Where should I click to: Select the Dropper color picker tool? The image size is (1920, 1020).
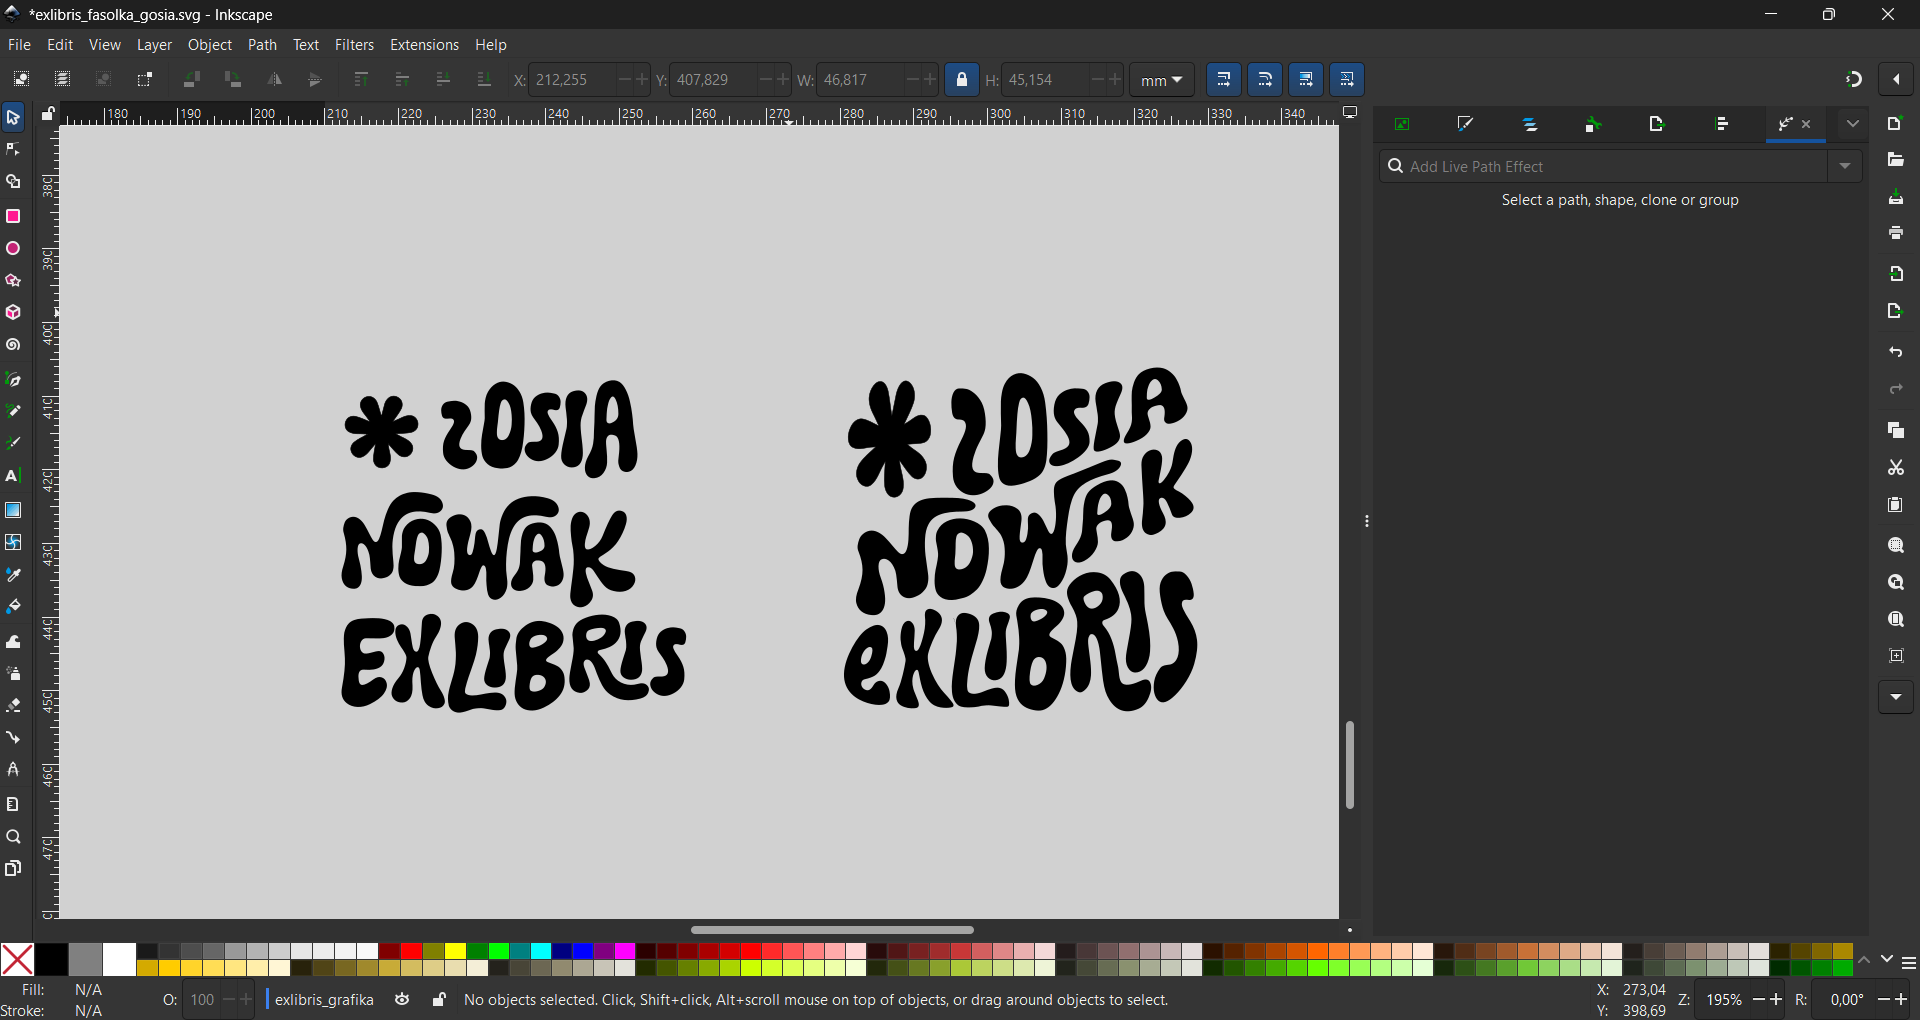(x=13, y=575)
